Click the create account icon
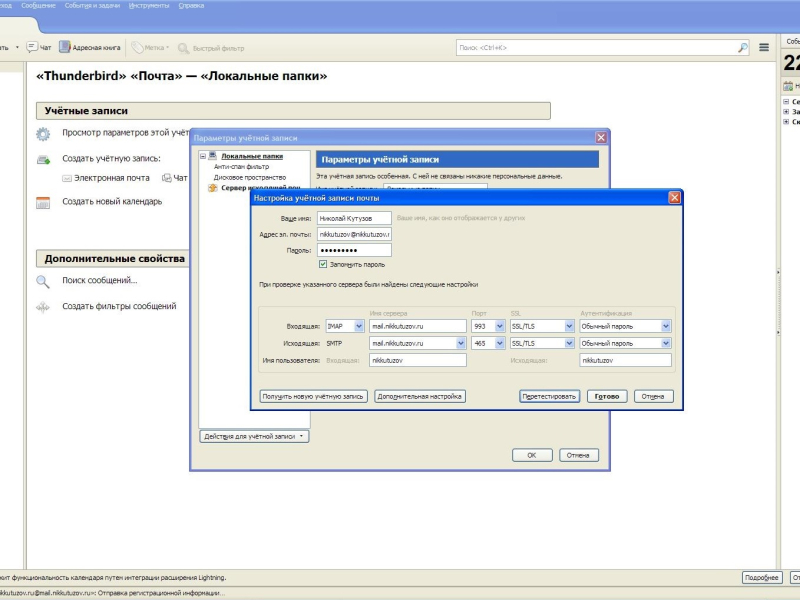Image resolution: width=800 pixels, height=600 pixels. tap(43, 160)
